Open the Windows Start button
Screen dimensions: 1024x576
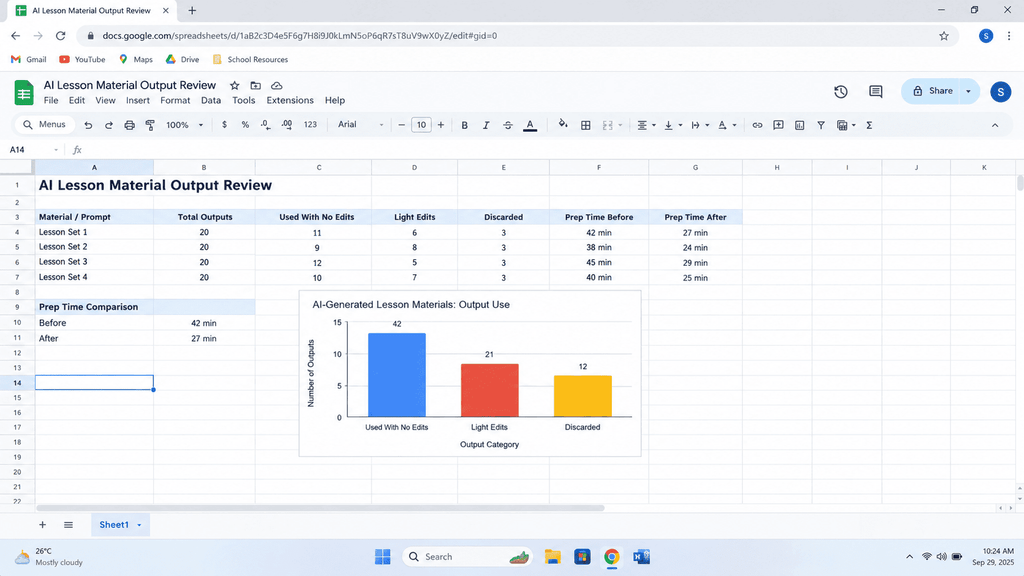pyautogui.click(x=383, y=557)
